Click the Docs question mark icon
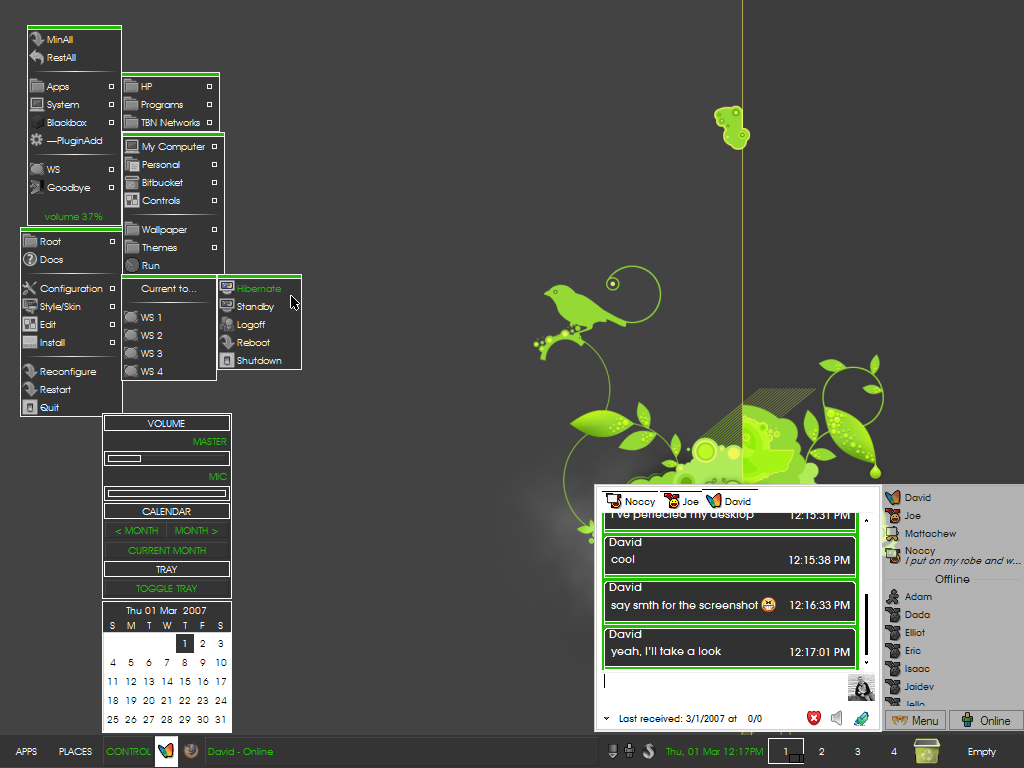 (x=30, y=259)
